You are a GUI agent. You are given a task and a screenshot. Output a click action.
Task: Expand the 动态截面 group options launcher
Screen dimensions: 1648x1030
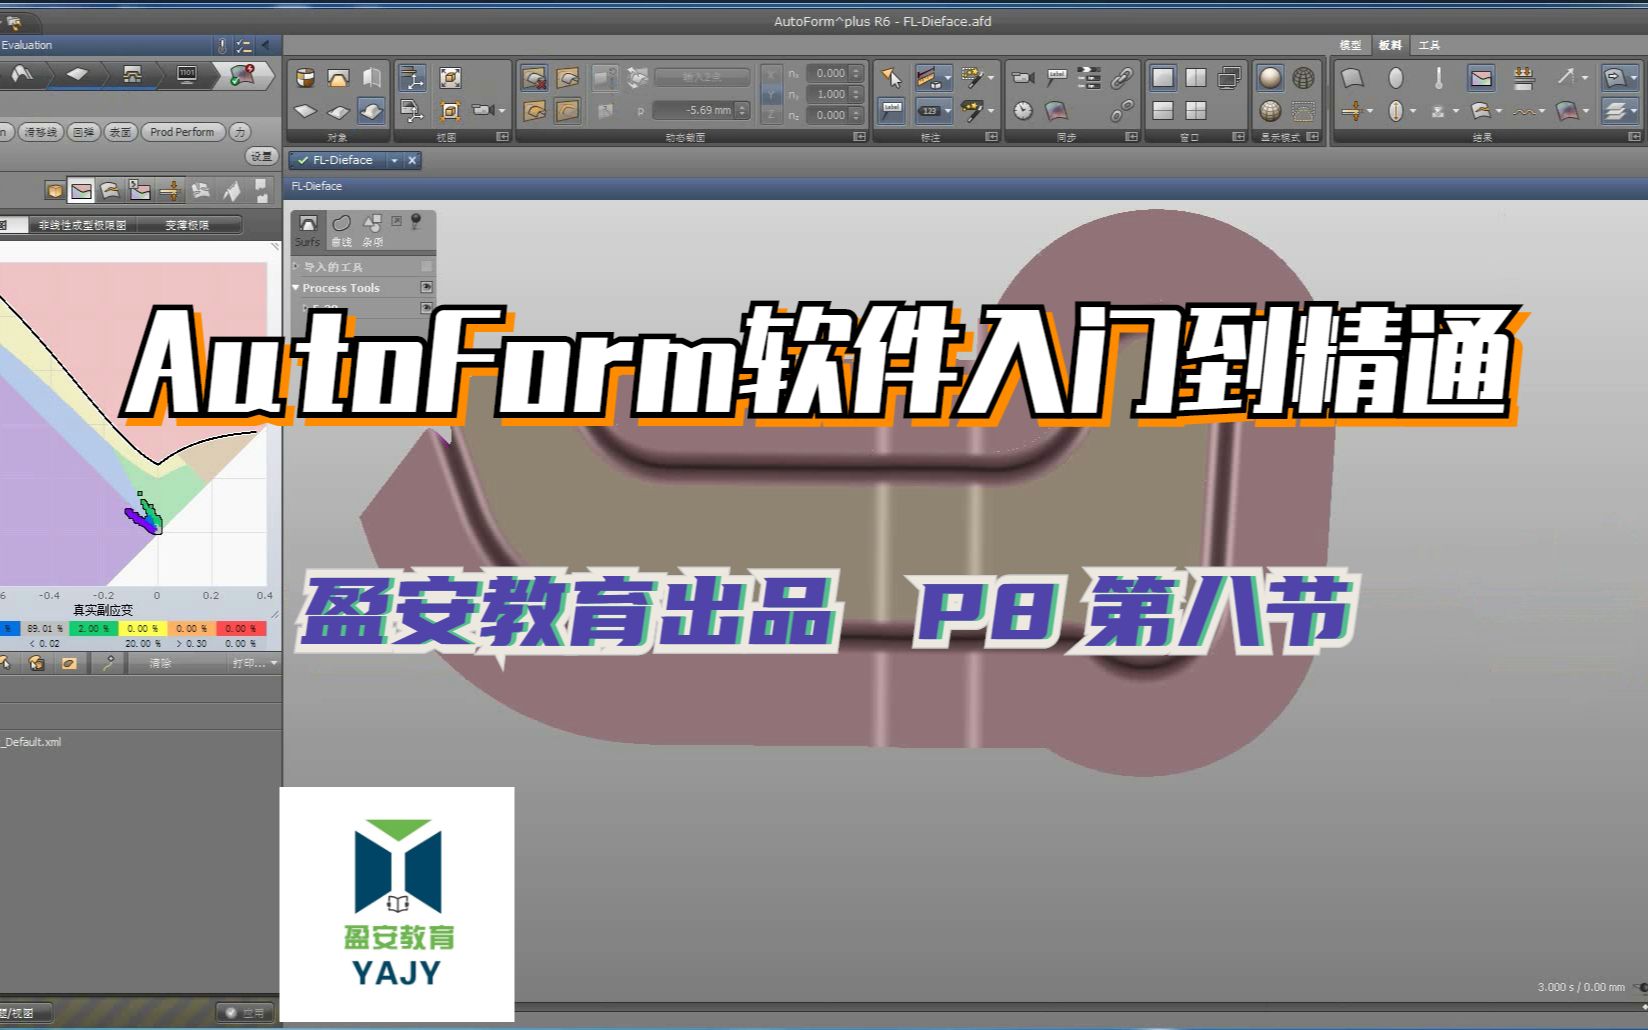[x=859, y=137]
